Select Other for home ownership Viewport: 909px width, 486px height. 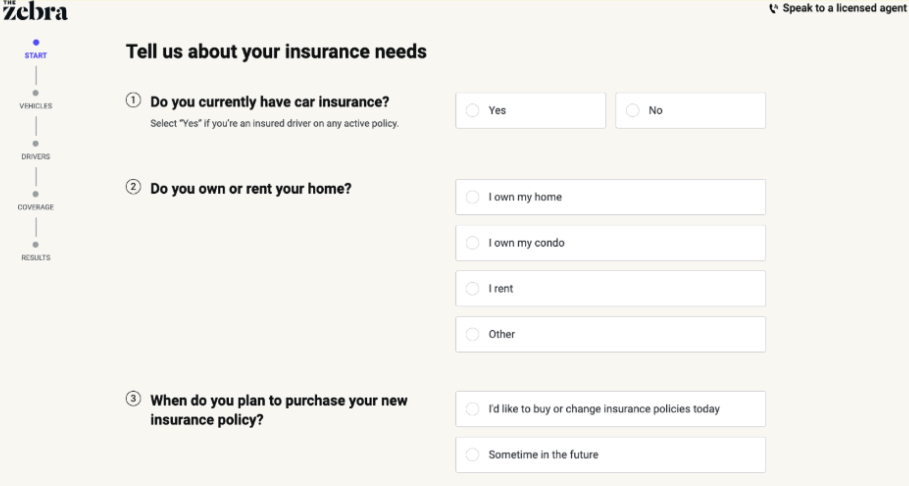click(610, 335)
